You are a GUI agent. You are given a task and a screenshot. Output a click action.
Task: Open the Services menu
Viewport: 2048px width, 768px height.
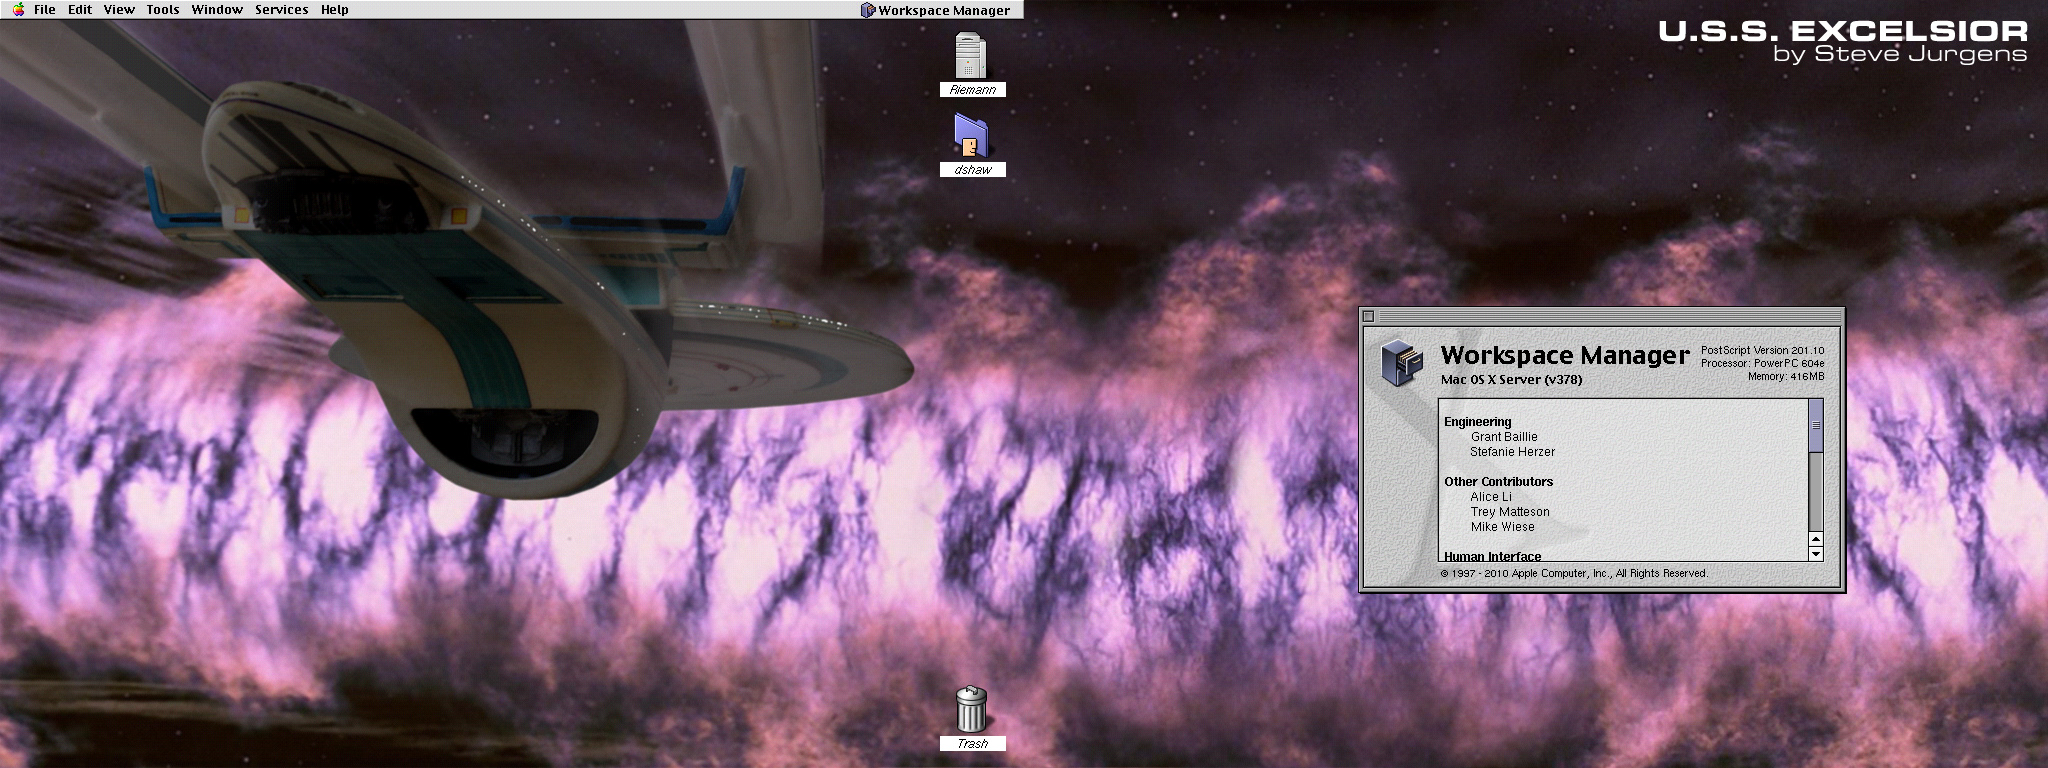click(x=281, y=9)
